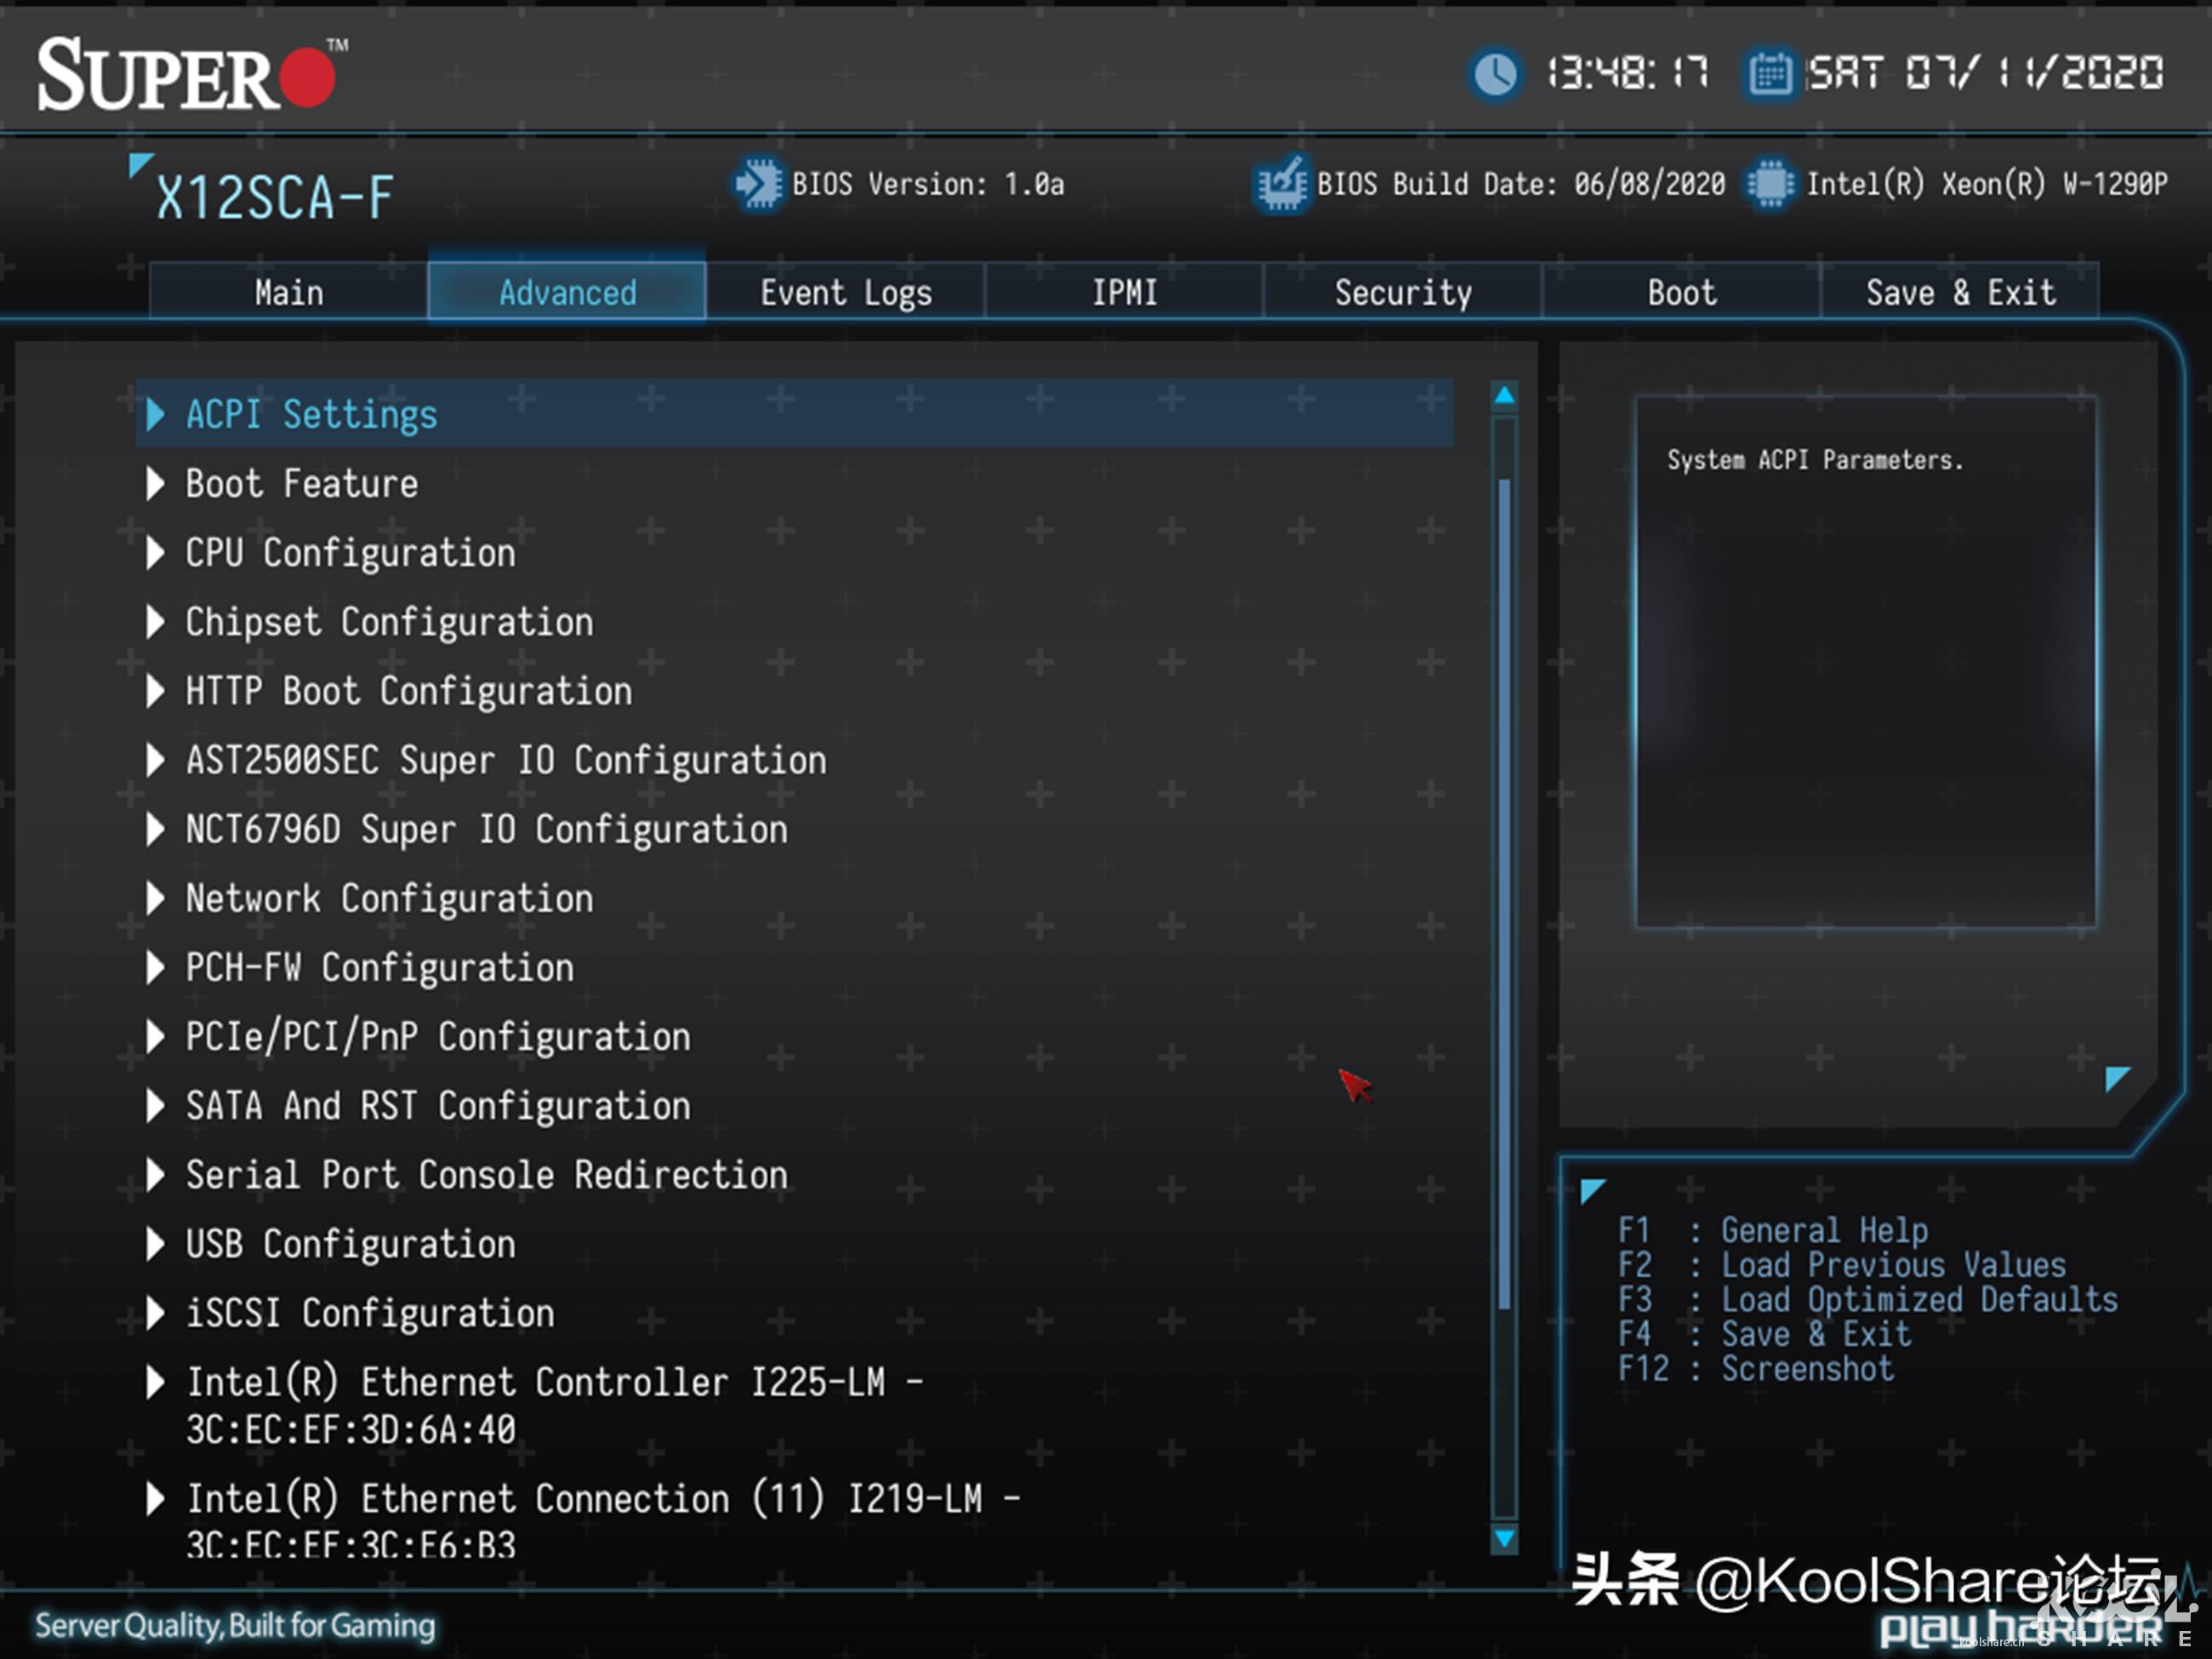
Task: Open the IPMI tab
Action: pyautogui.click(x=1124, y=292)
